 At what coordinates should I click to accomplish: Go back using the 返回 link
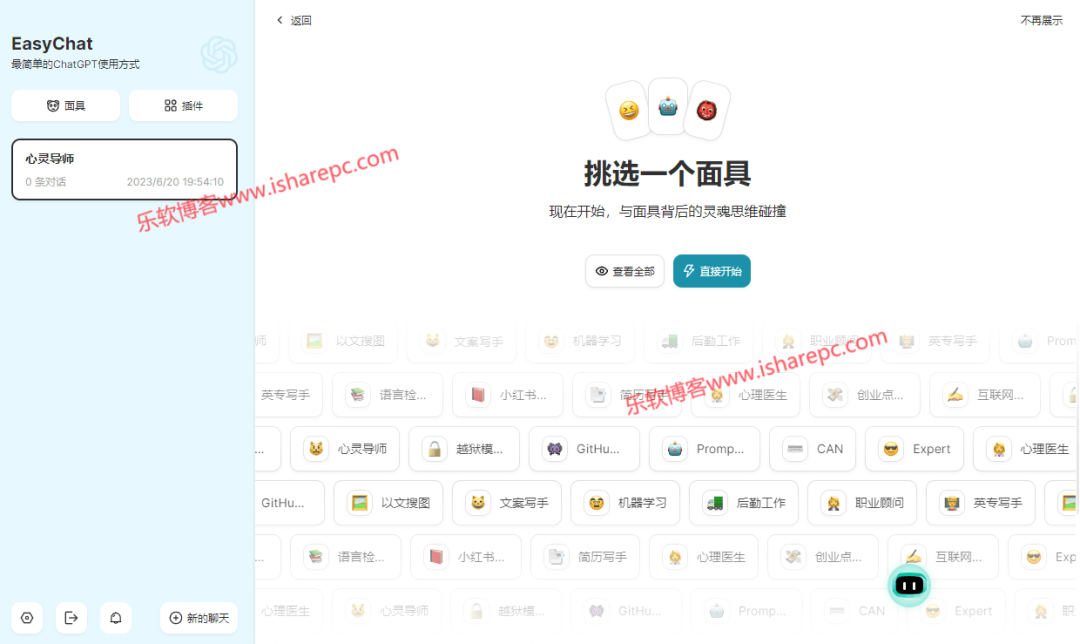(x=294, y=21)
